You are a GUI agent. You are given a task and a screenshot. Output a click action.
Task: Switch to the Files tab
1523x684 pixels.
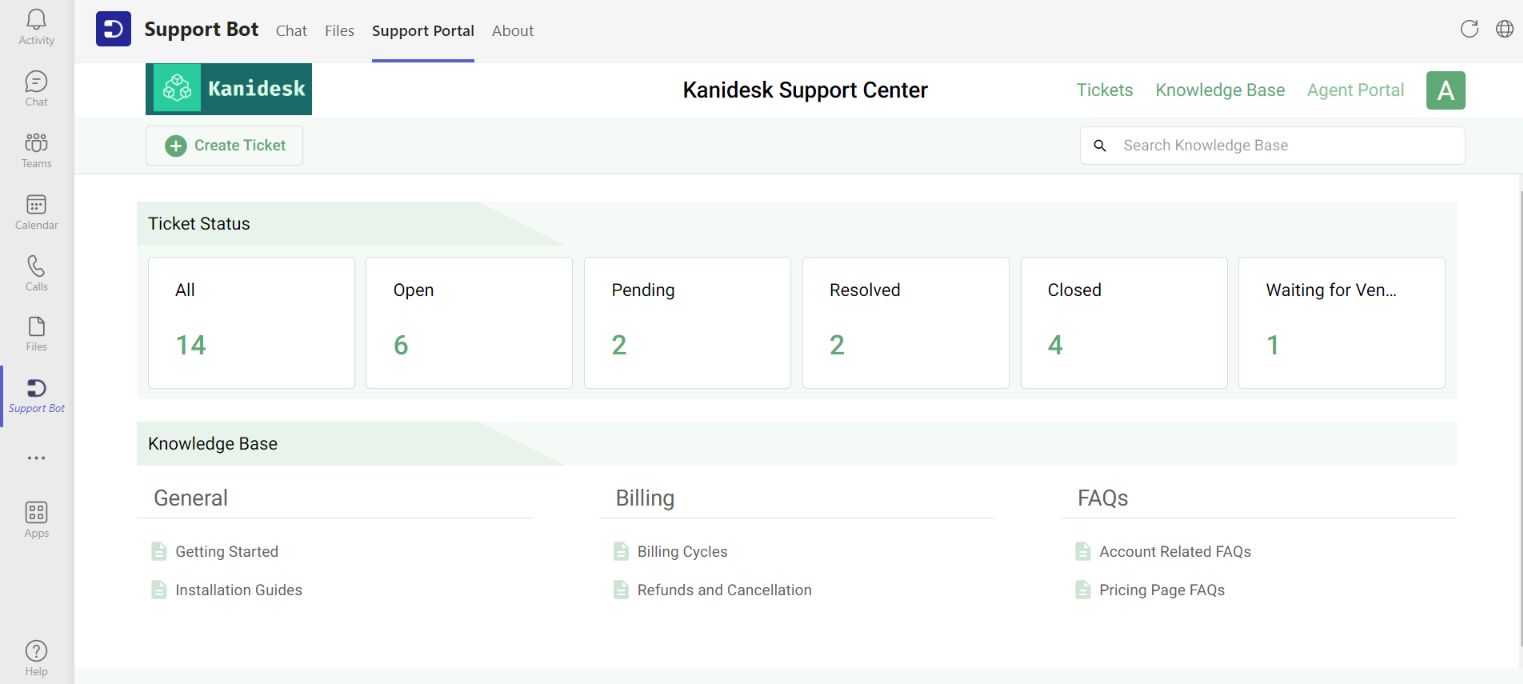pyautogui.click(x=339, y=31)
